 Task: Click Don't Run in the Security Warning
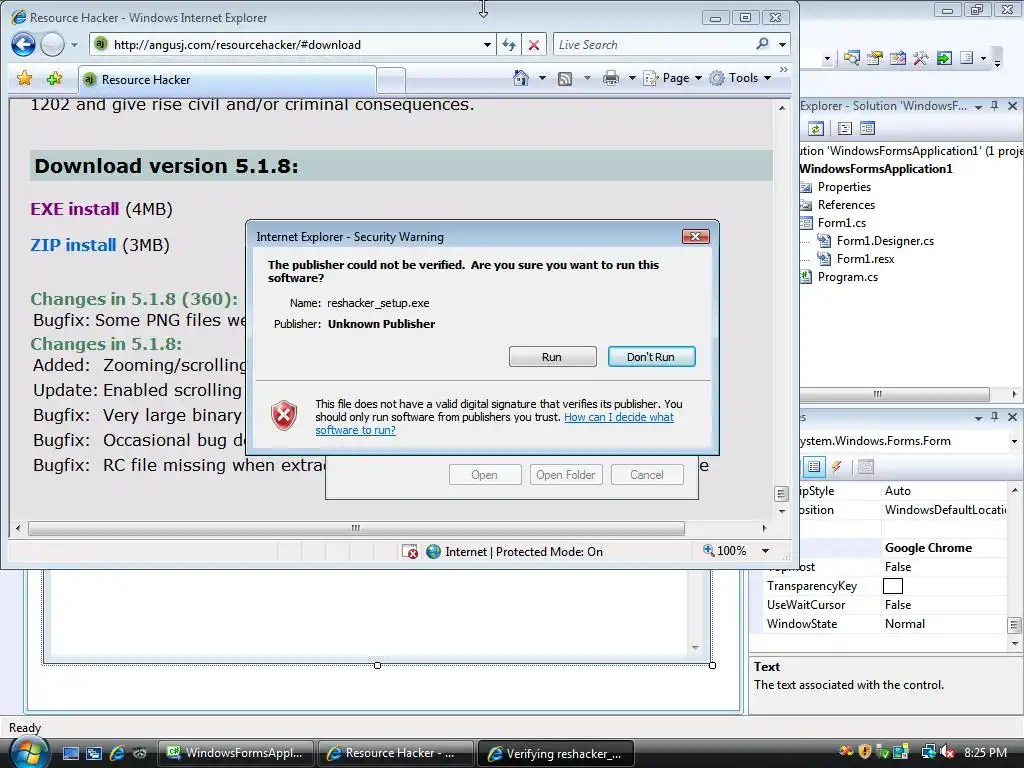pyautogui.click(x=651, y=357)
